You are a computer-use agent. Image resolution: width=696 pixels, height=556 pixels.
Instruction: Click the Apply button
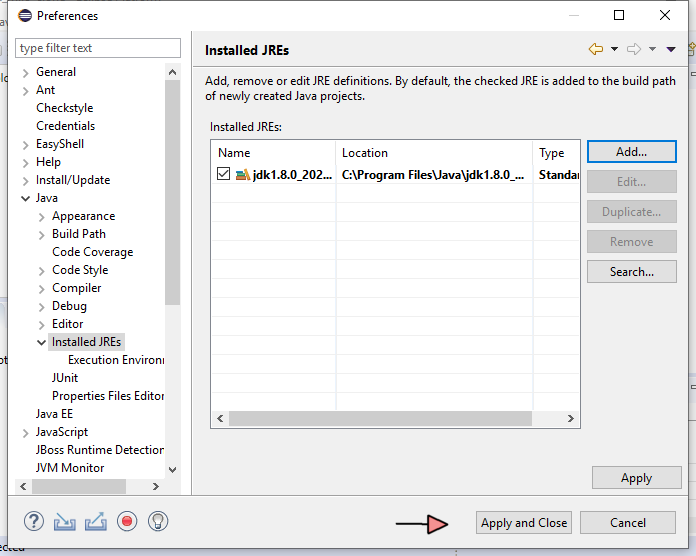click(x=637, y=478)
